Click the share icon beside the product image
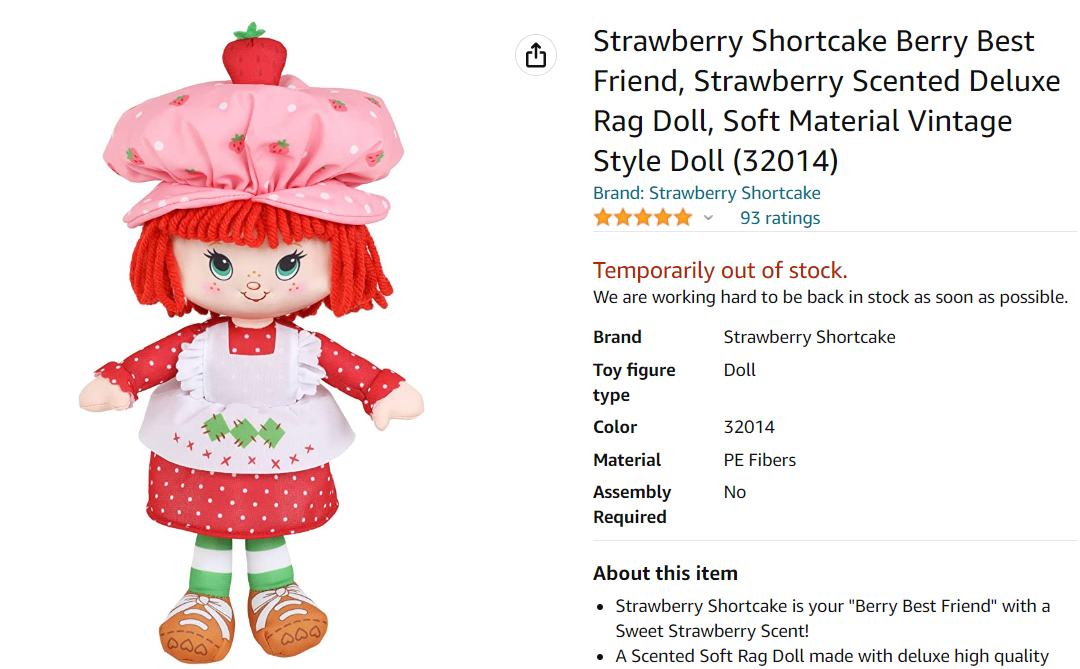The height and width of the screenshot is (669, 1080). [537, 54]
